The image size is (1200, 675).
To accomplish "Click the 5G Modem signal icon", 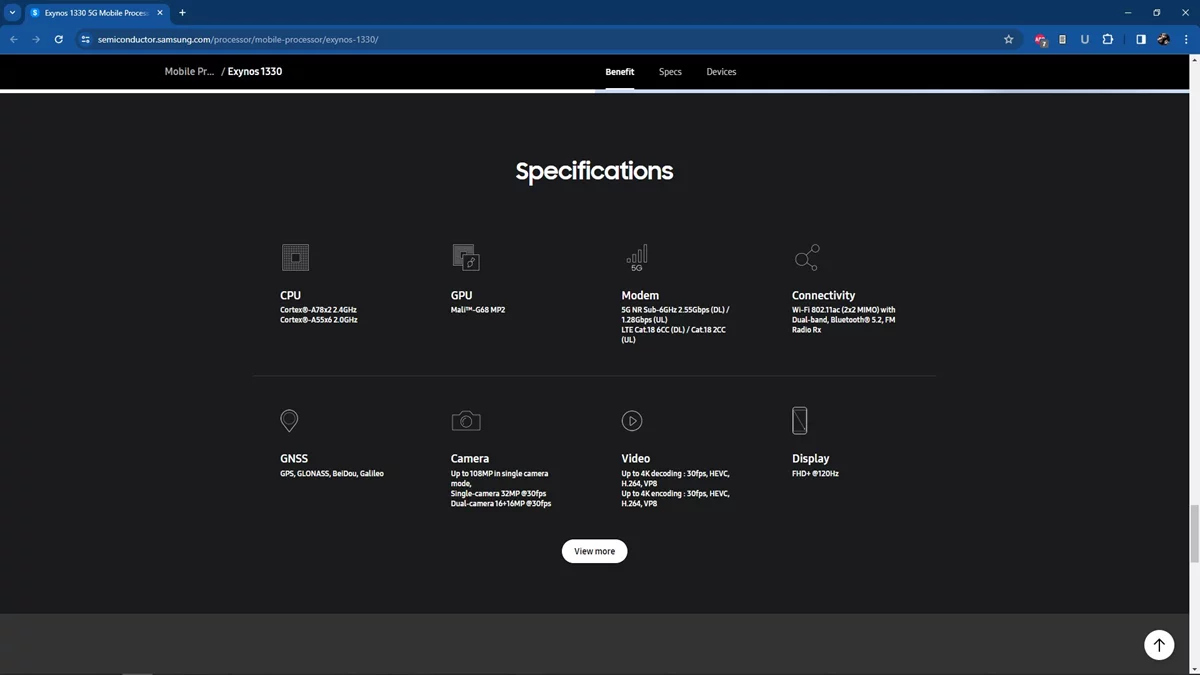I will tap(636, 258).
